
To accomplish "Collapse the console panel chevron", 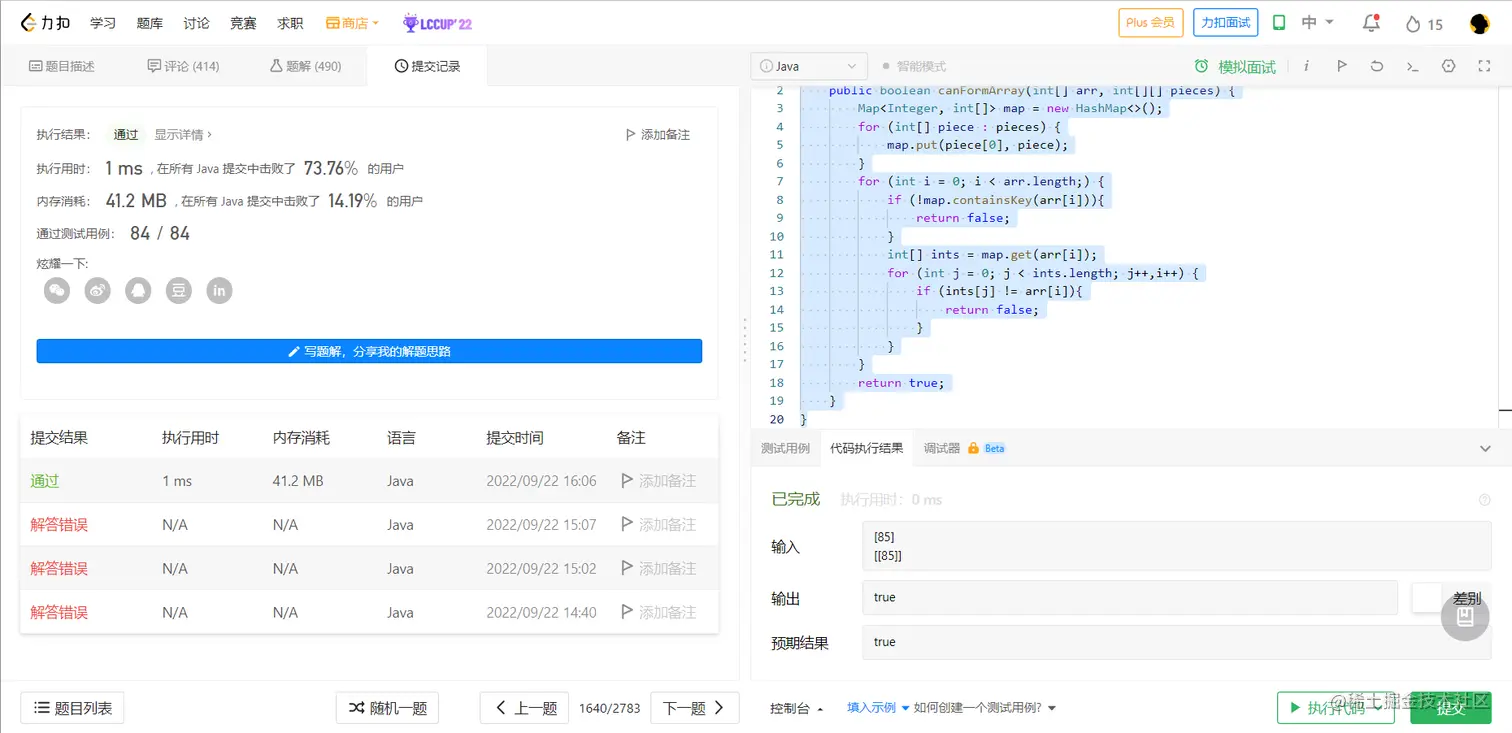I will (x=1485, y=449).
